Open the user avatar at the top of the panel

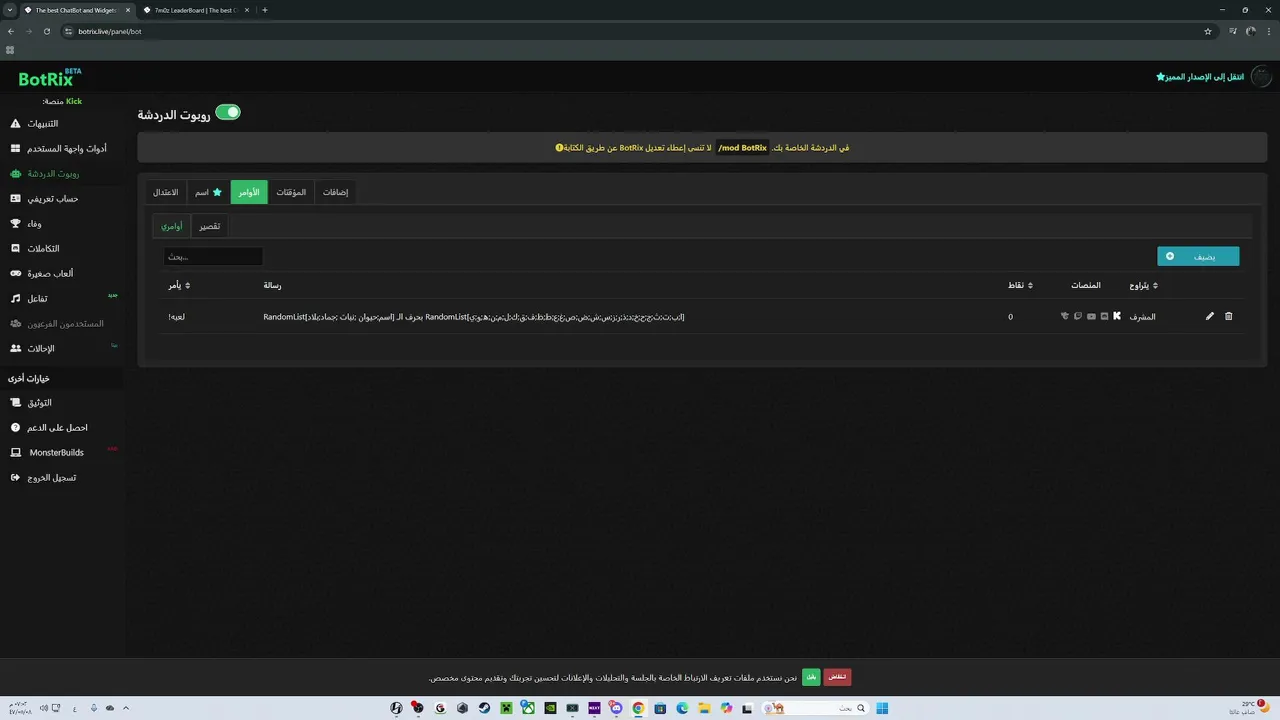point(1262,77)
